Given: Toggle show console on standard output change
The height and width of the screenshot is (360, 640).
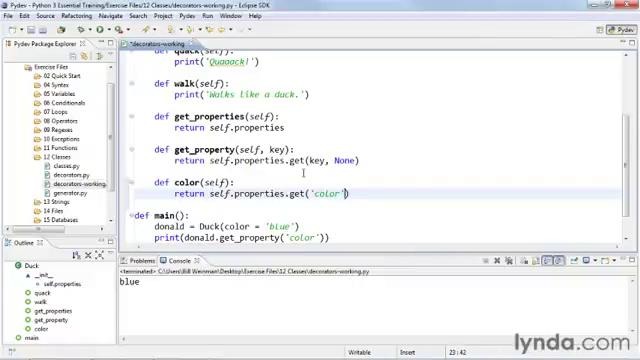Looking at the screenshot, I should (x=547, y=260).
